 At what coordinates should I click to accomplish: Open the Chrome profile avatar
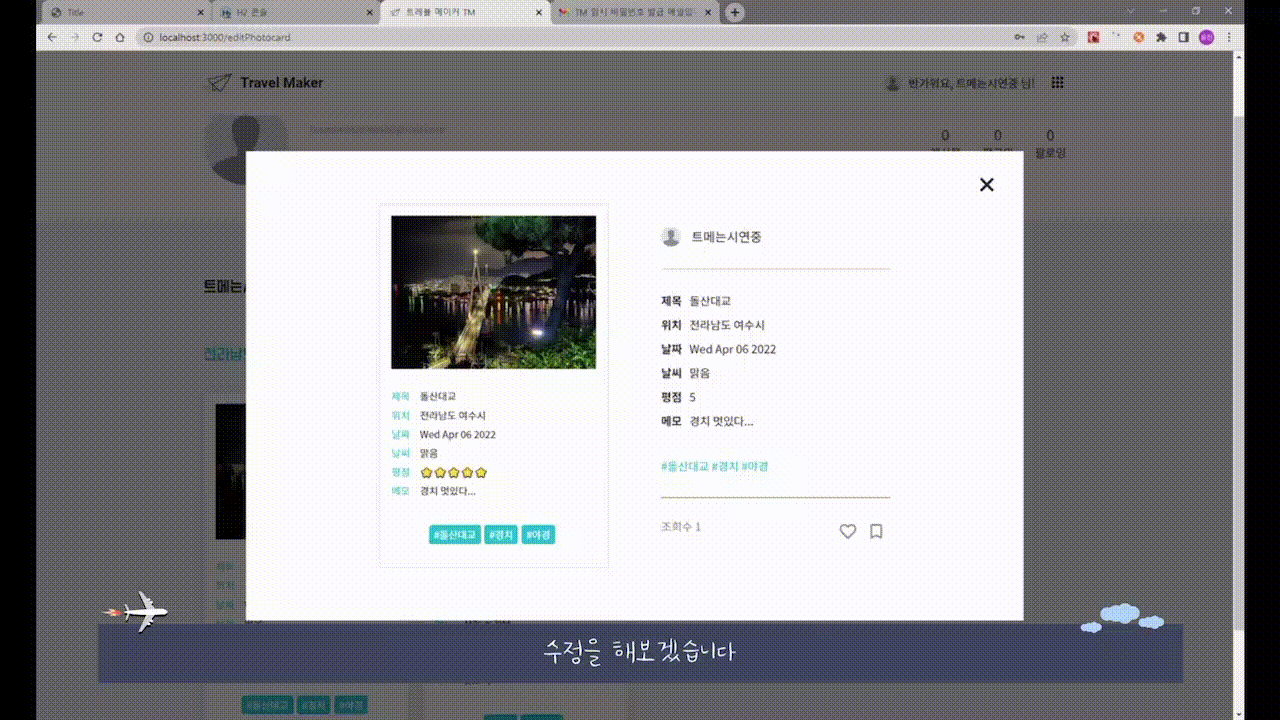click(1207, 37)
